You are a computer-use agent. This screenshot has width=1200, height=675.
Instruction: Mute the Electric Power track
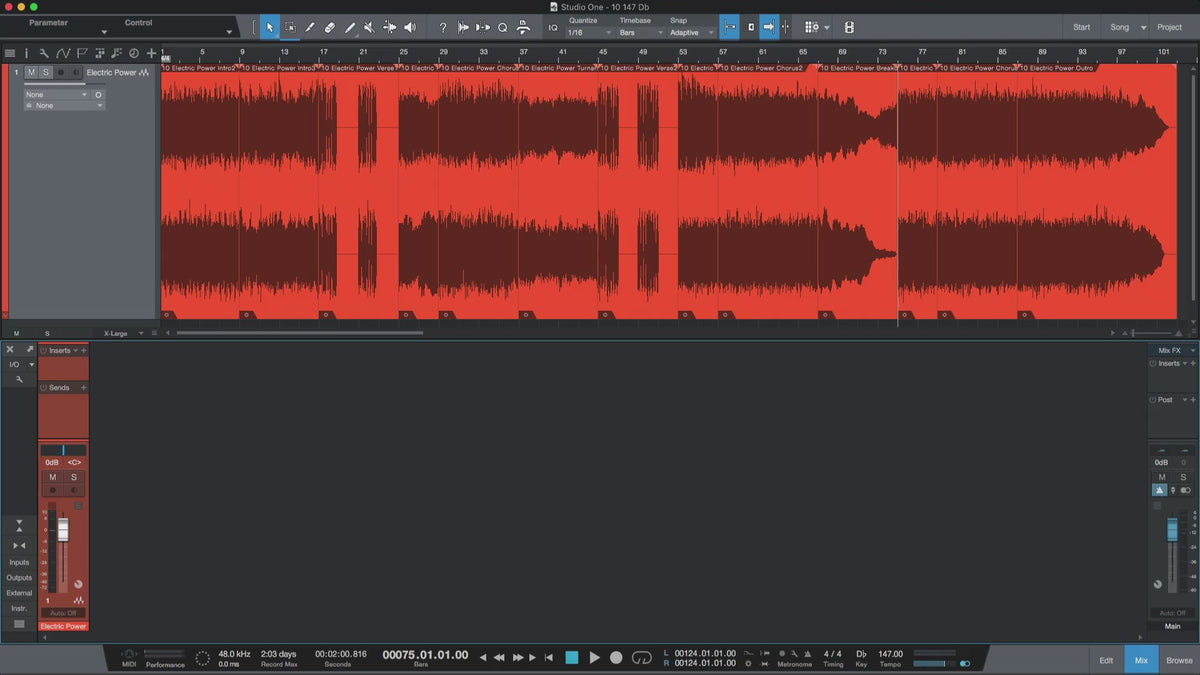[x=31, y=72]
